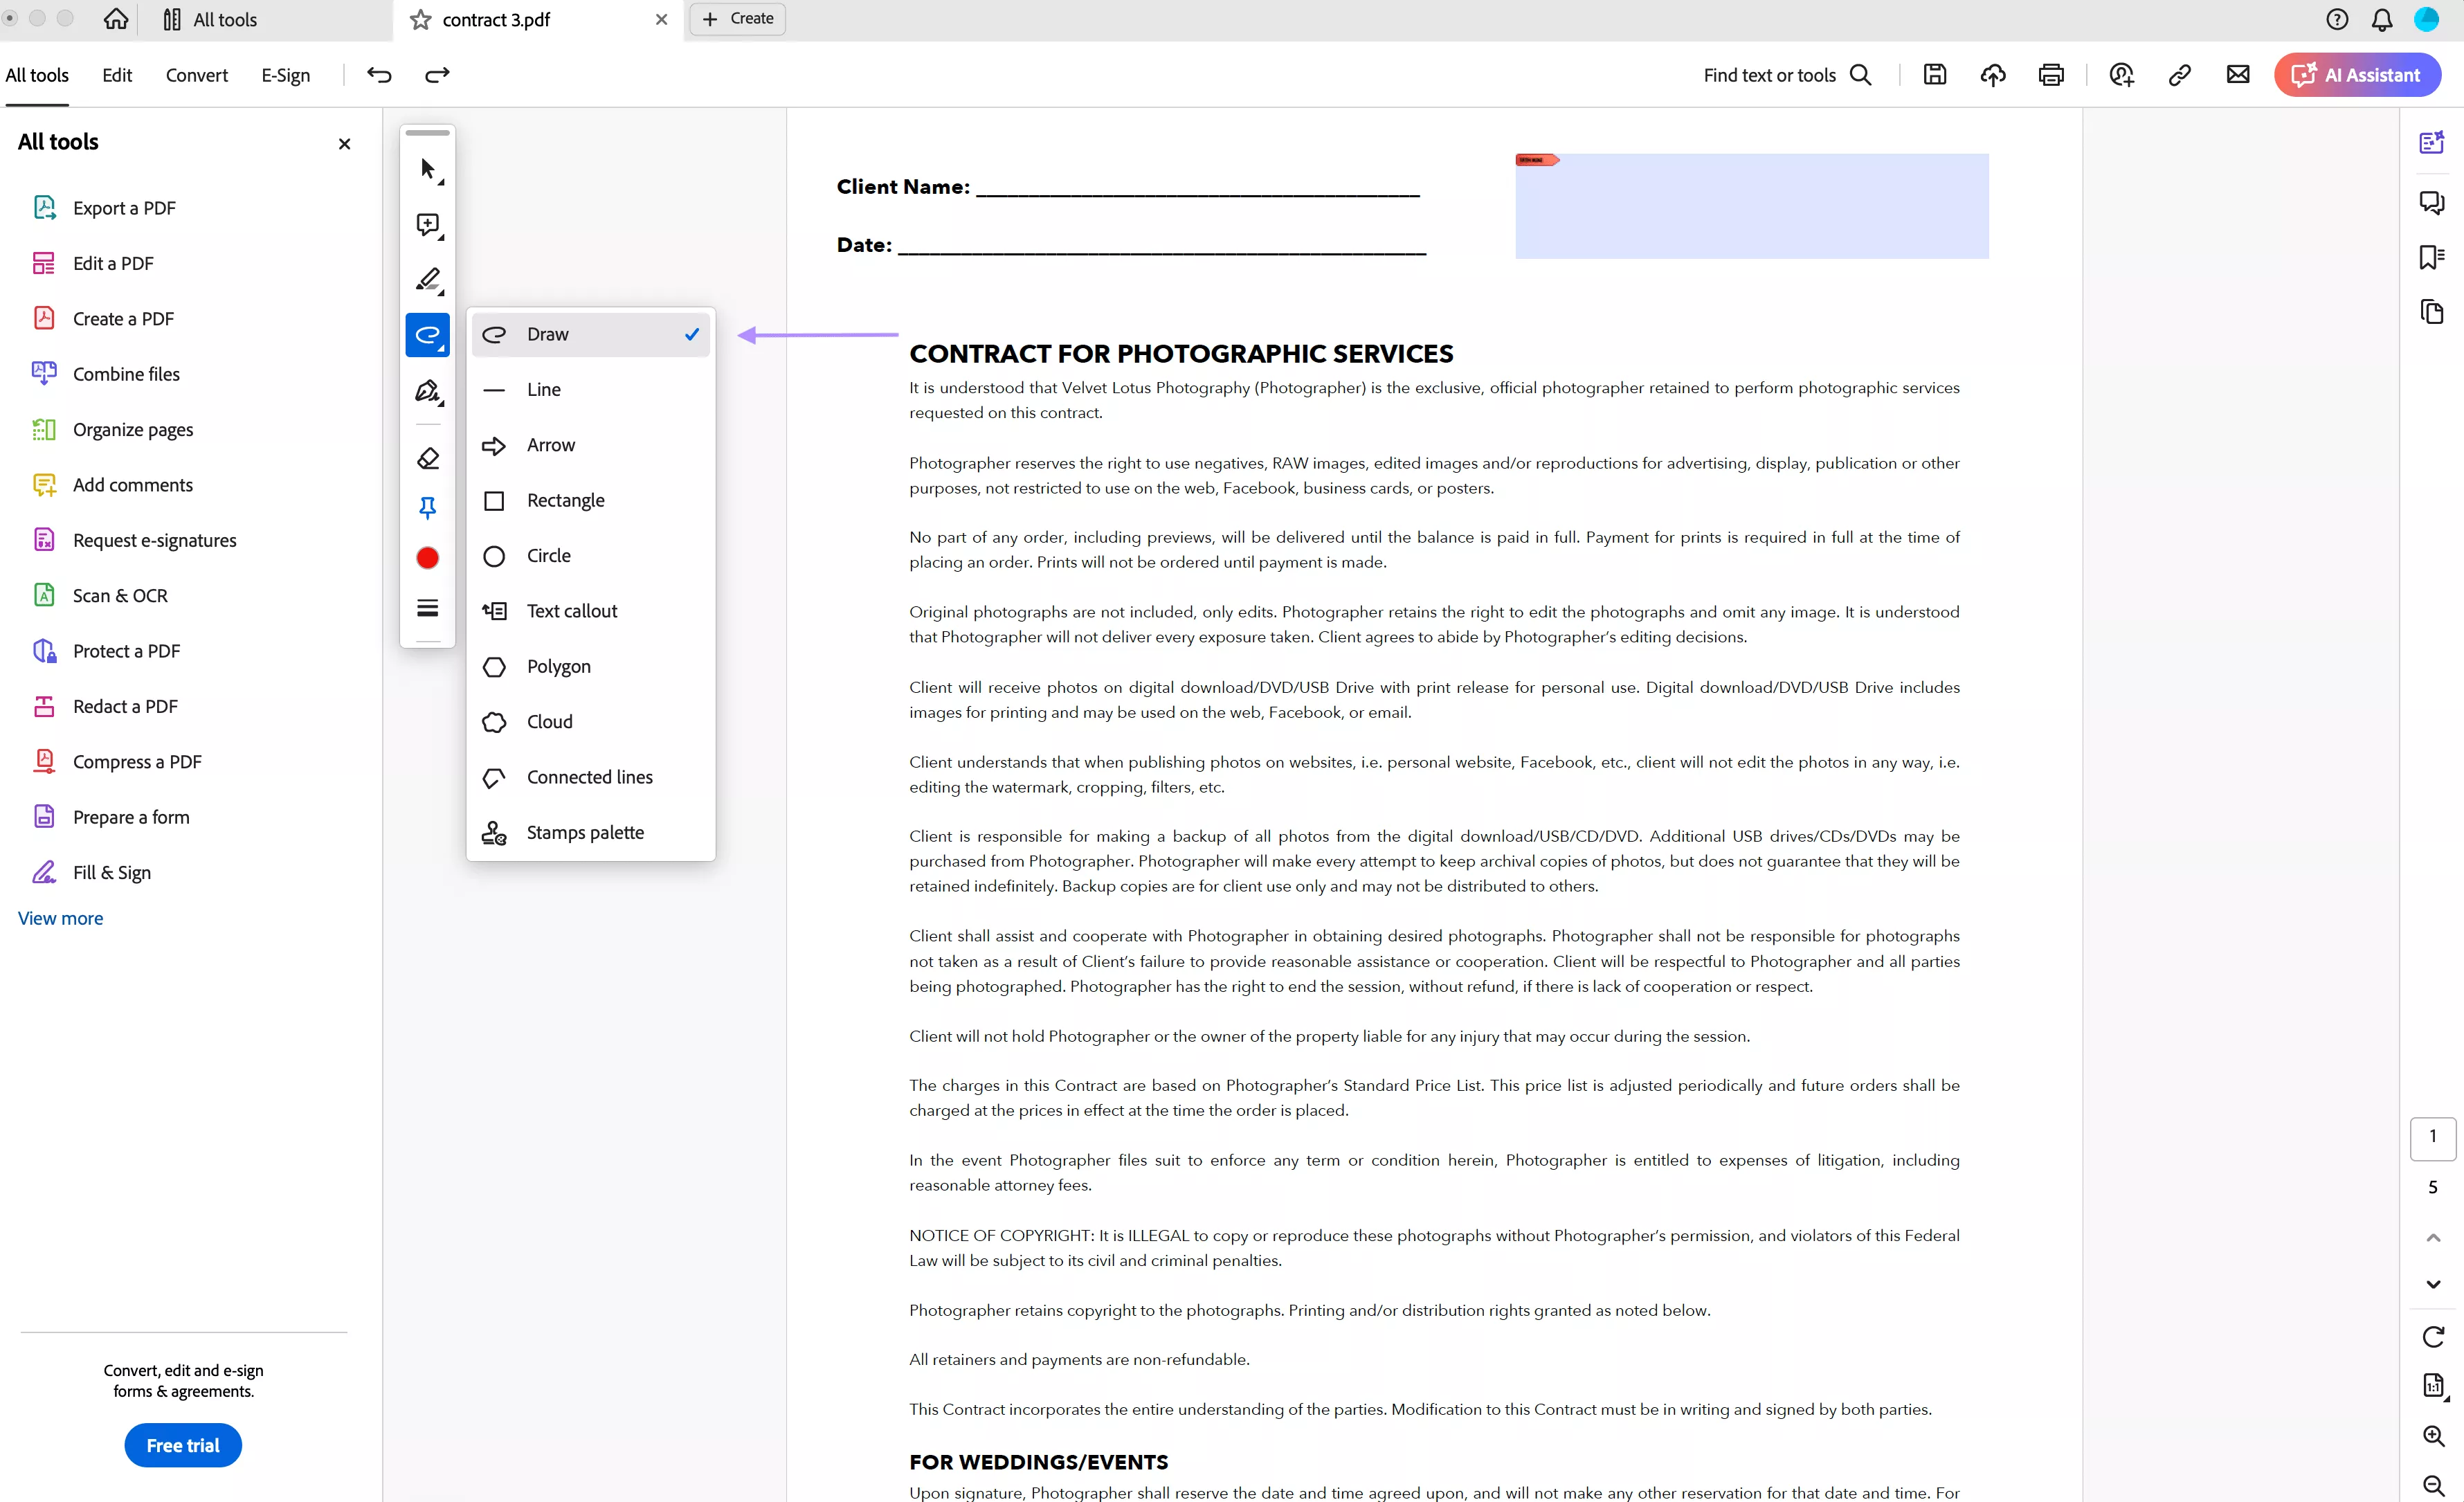This screenshot has height=1502, width=2464.
Task: Click the Free trial button
Action: [183, 1445]
